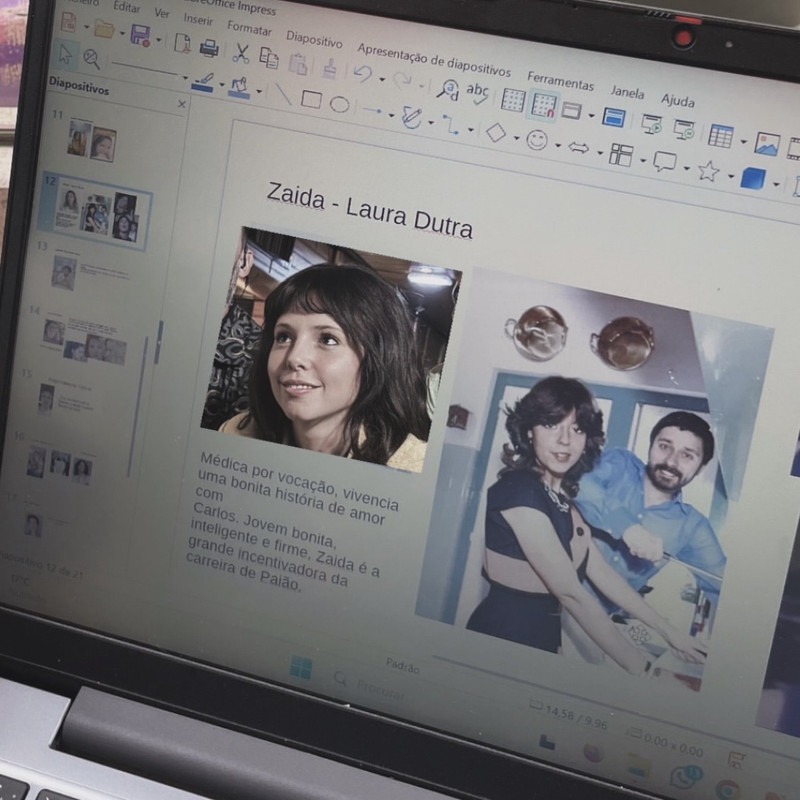Screen dimensions: 800x800
Task: Open the Formatar menu
Action: (249, 29)
